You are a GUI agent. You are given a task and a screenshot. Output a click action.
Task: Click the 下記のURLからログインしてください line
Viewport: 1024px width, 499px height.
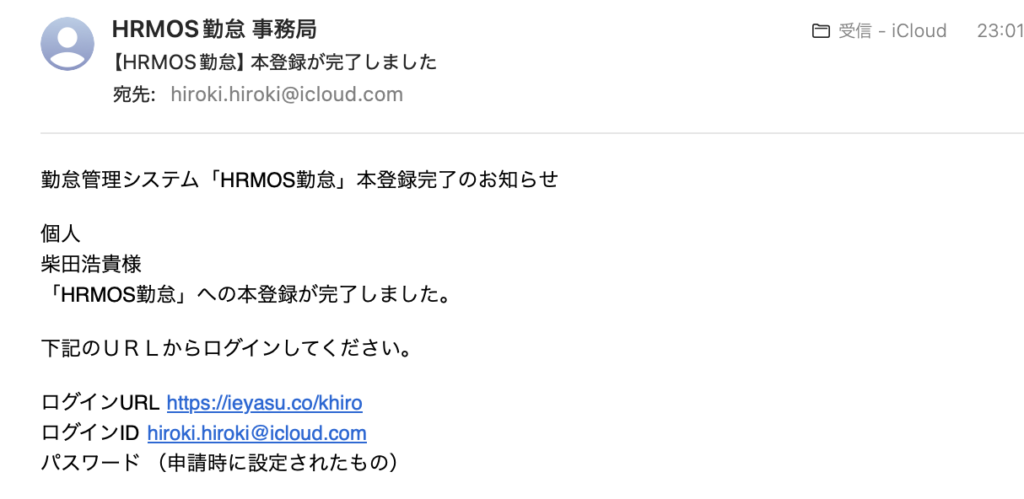(226, 350)
